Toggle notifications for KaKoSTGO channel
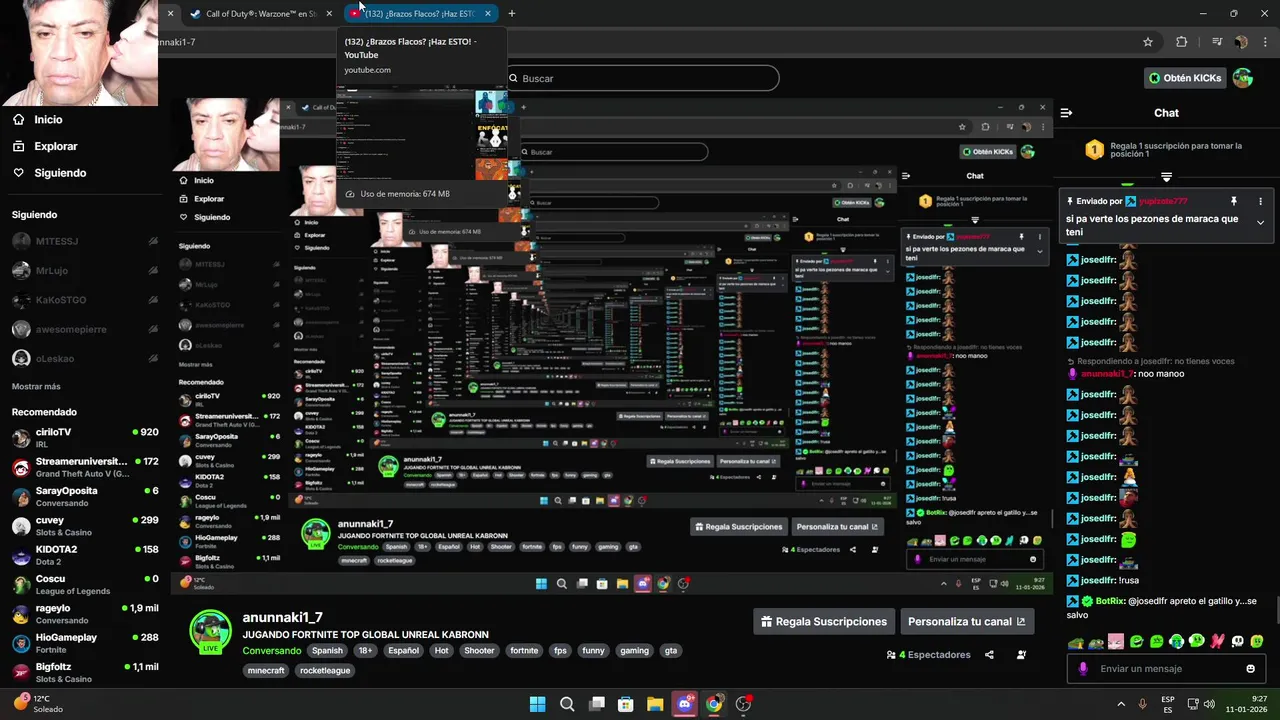Image resolution: width=1280 pixels, height=720 pixels. tap(153, 299)
